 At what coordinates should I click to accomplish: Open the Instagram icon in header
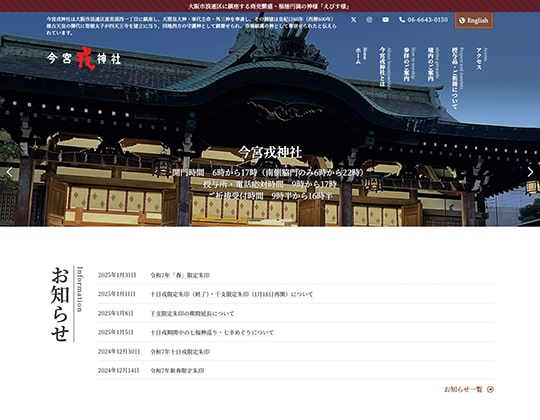[x=369, y=20]
